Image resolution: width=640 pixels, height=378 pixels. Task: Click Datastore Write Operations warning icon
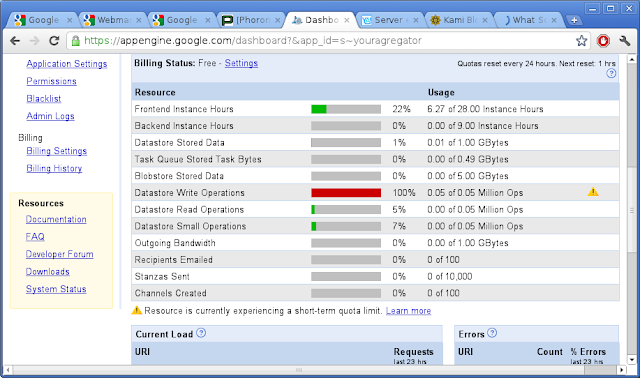(x=593, y=192)
